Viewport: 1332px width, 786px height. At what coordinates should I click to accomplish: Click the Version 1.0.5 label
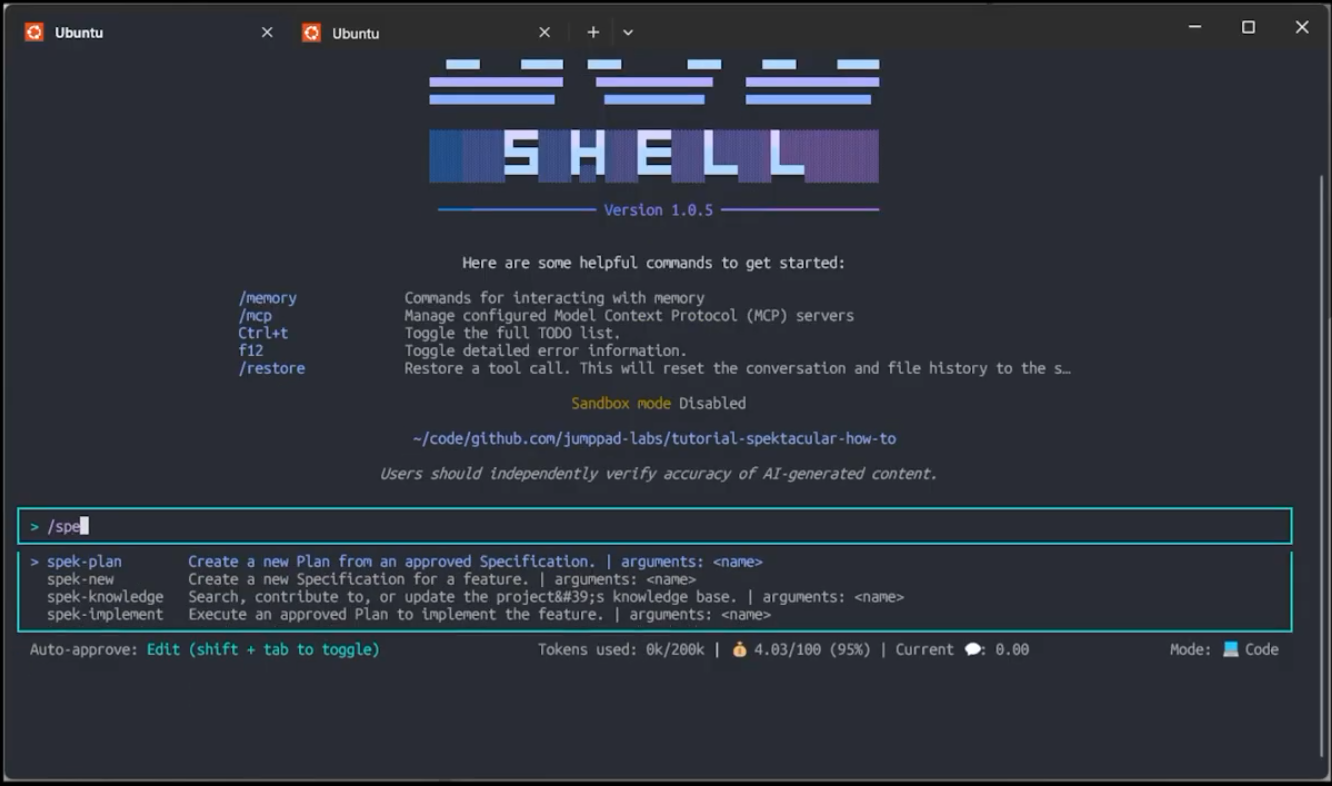coord(659,210)
